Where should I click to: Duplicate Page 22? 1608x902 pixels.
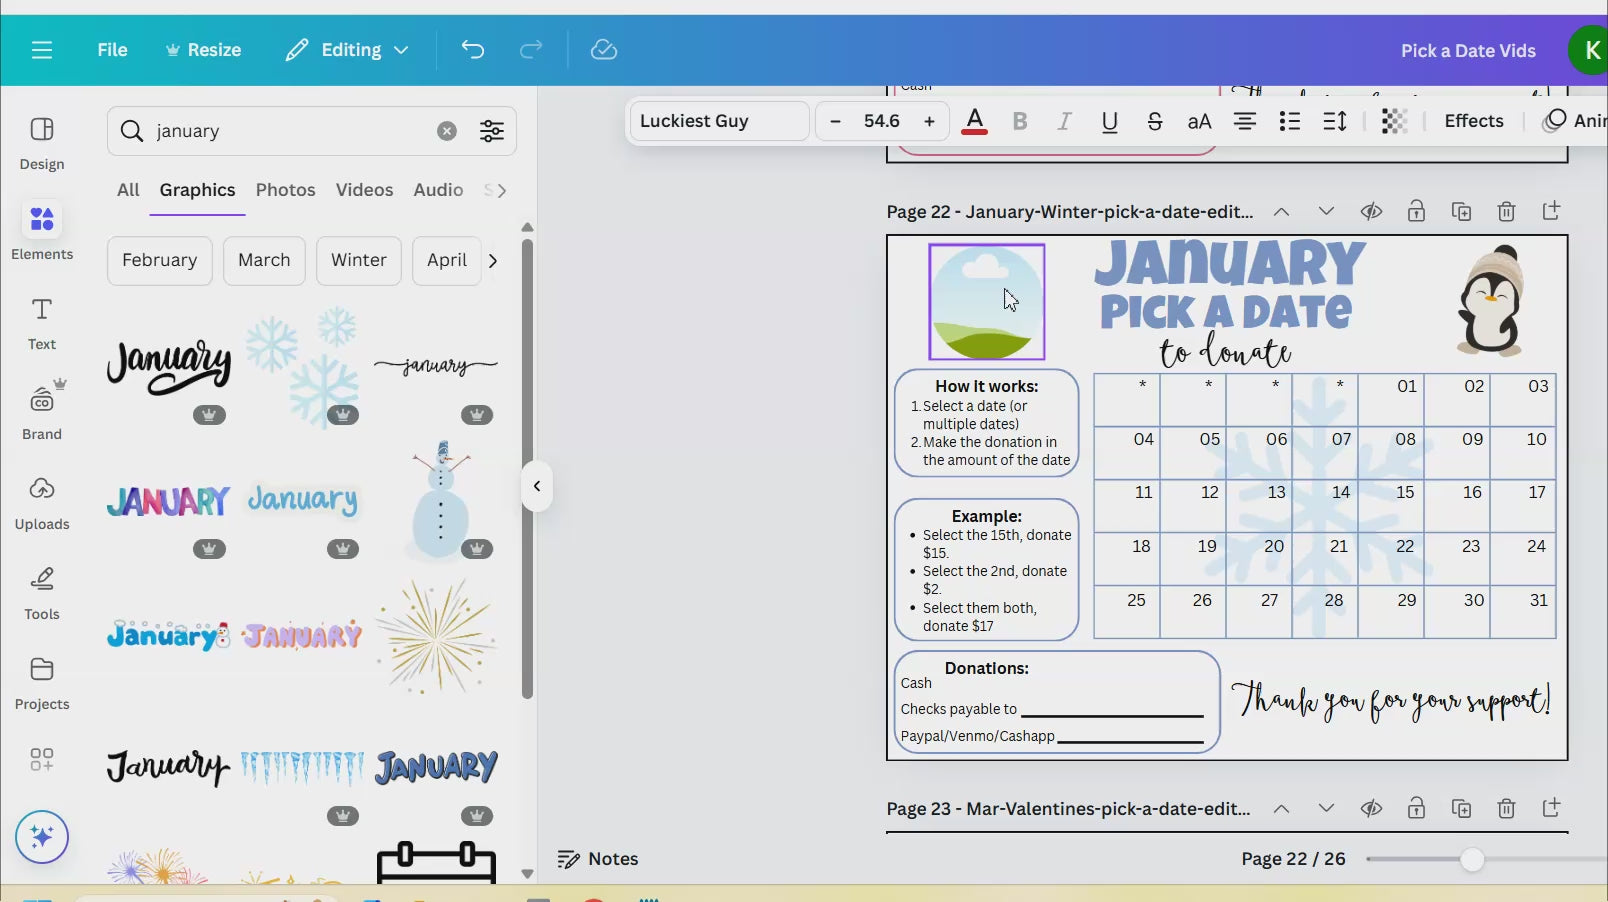(x=1461, y=211)
